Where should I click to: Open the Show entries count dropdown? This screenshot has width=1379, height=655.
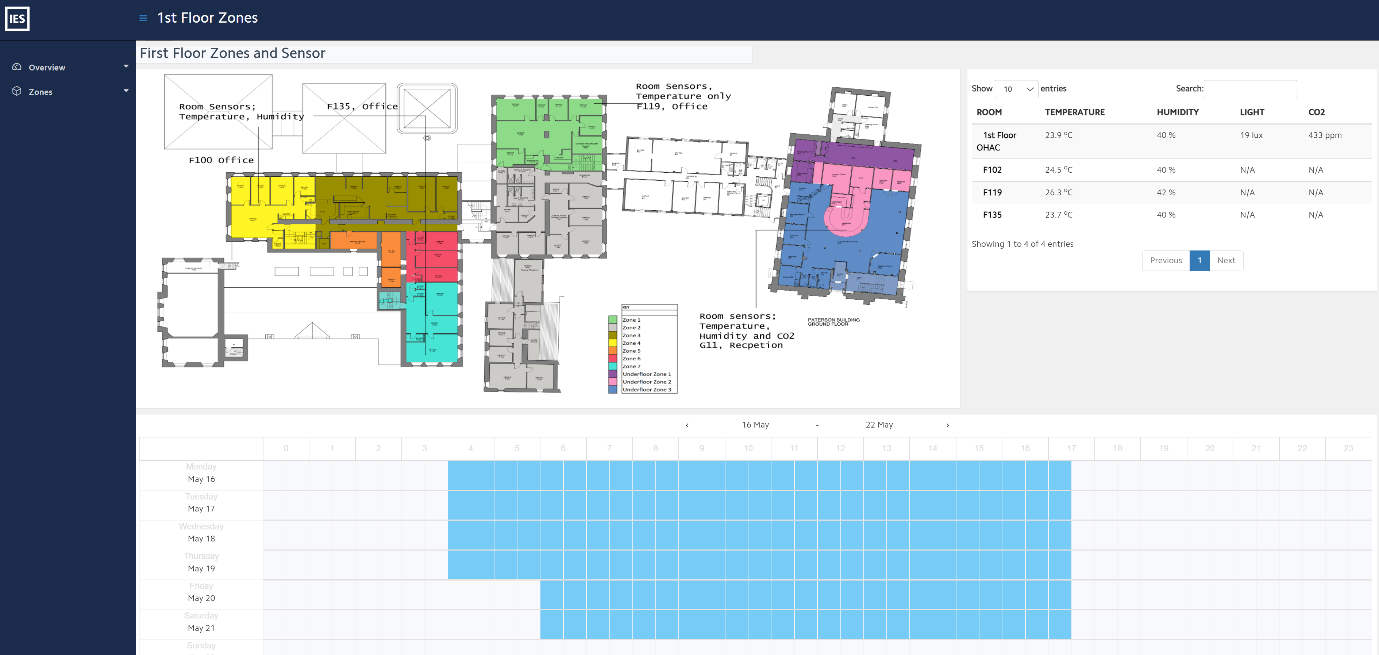(x=1017, y=89)
